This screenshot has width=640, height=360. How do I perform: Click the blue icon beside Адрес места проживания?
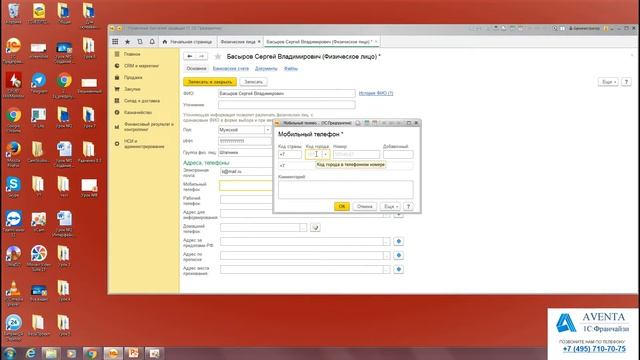click(x=398, y=269)
